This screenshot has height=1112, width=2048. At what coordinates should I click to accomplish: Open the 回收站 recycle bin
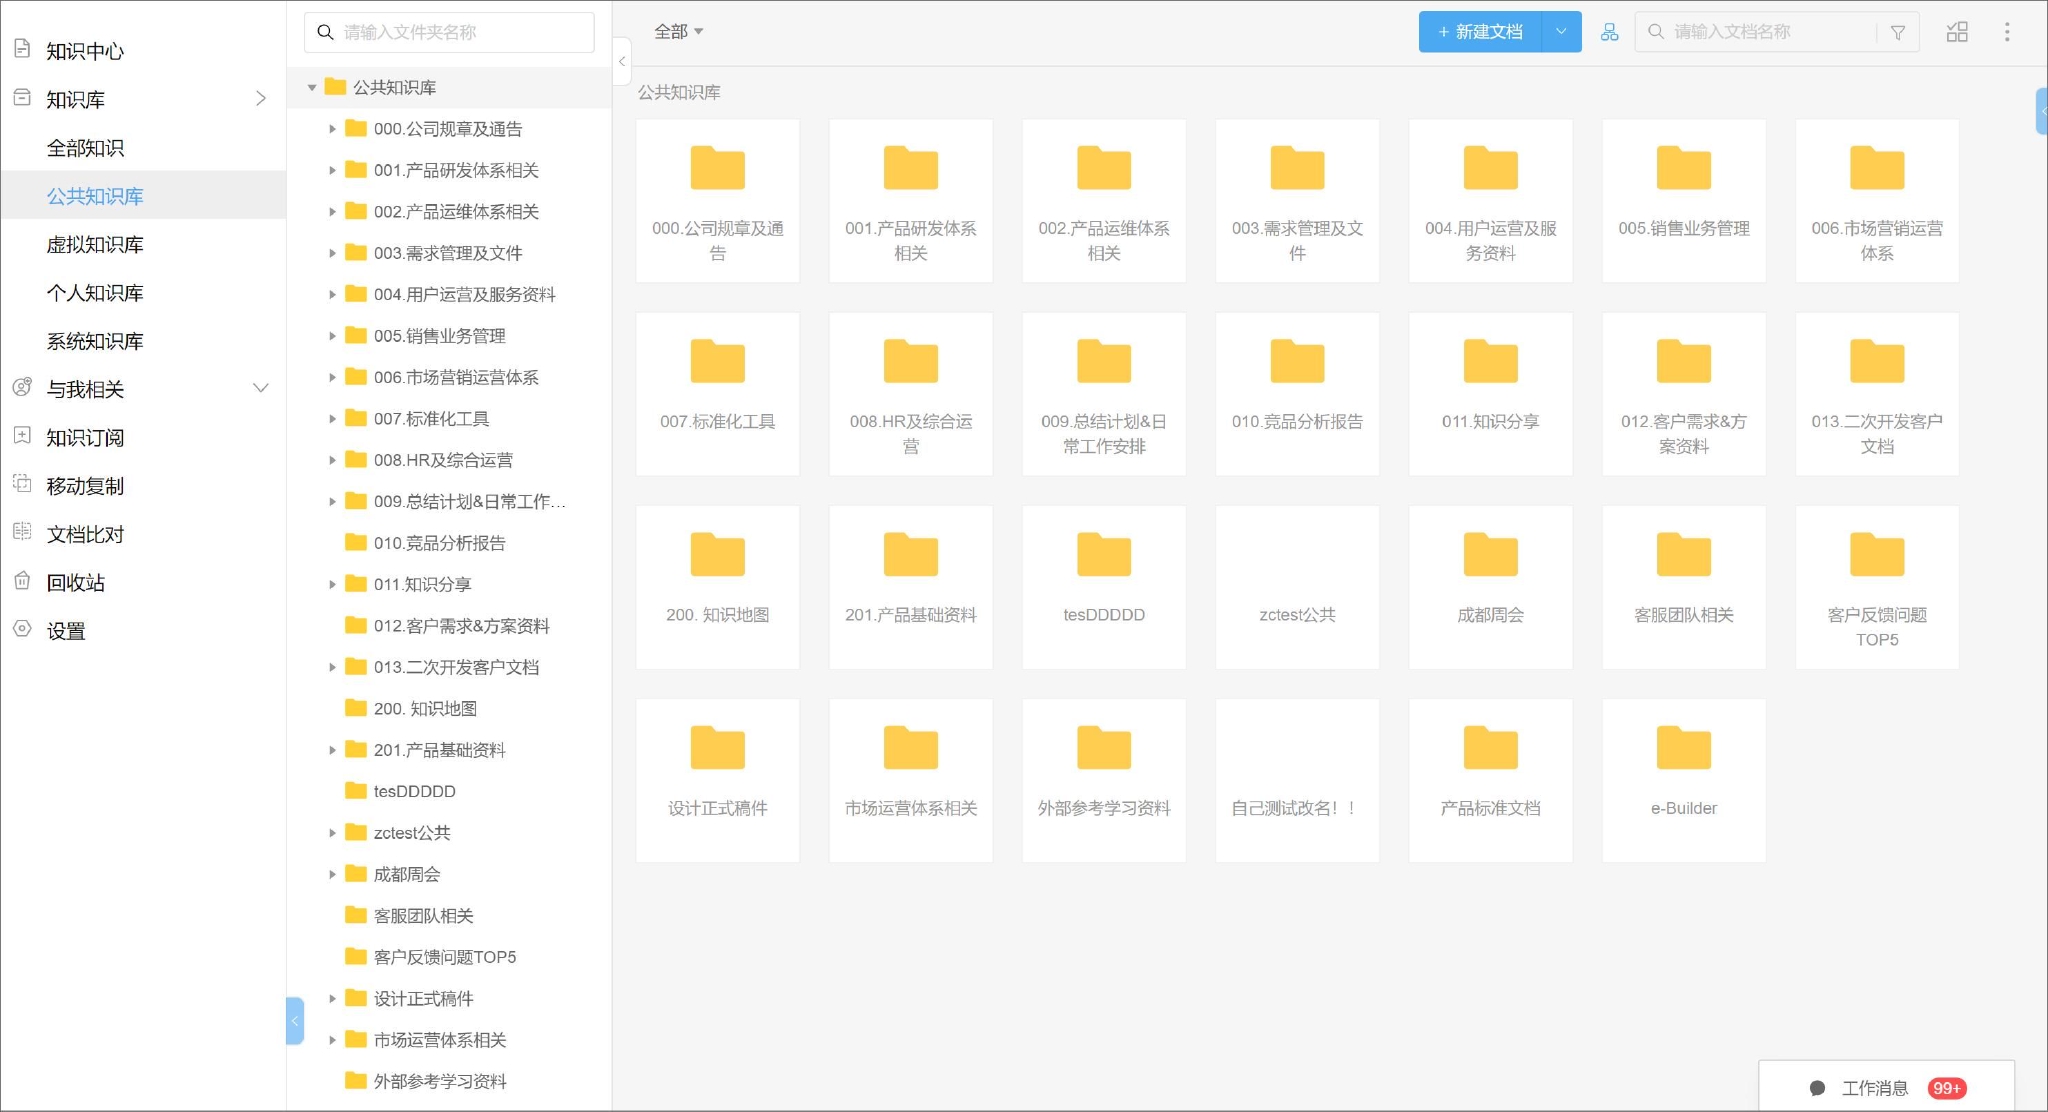(x=75, y=582)
